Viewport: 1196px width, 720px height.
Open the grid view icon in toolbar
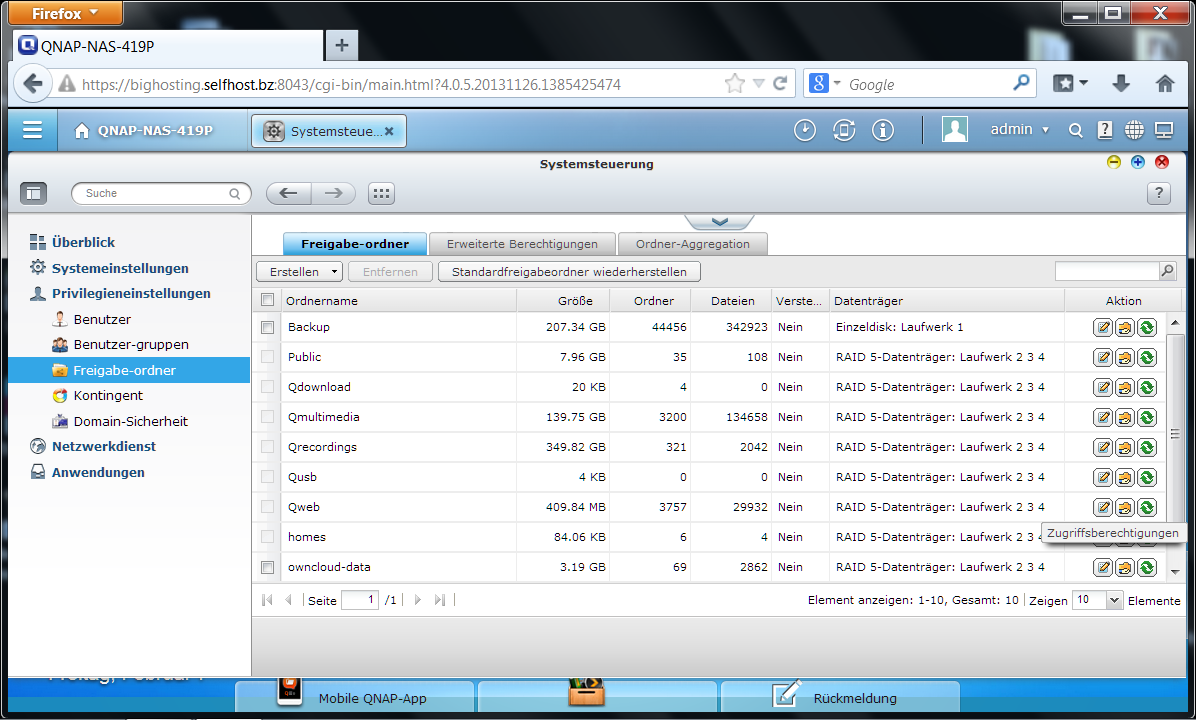tap(381, 194)
